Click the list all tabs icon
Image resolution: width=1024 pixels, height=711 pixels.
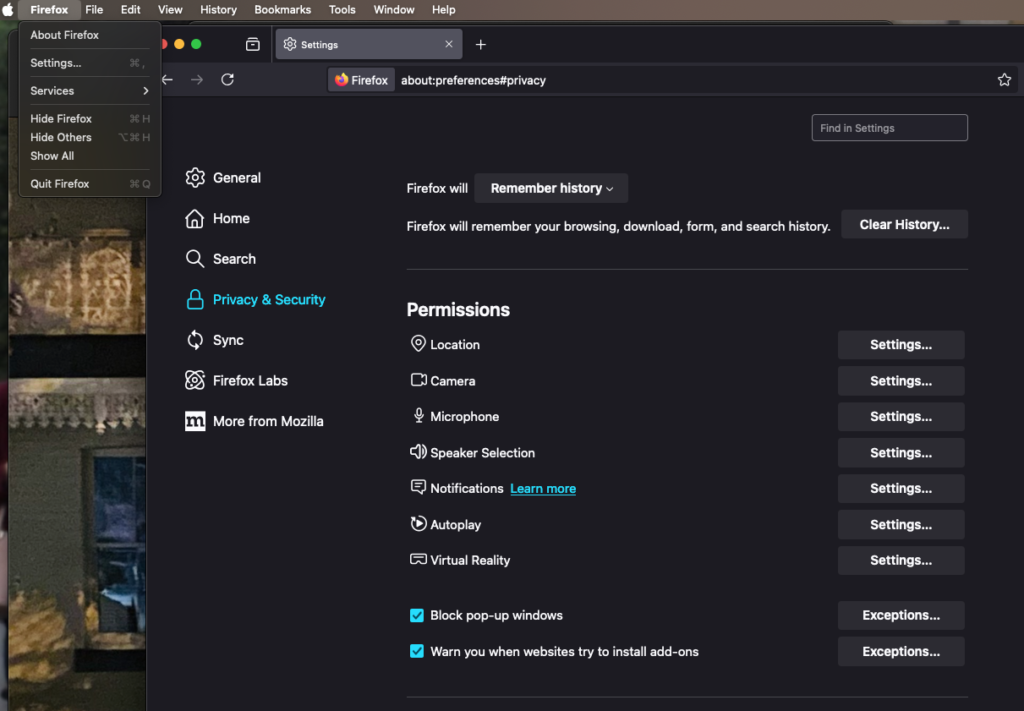(253, 45)
